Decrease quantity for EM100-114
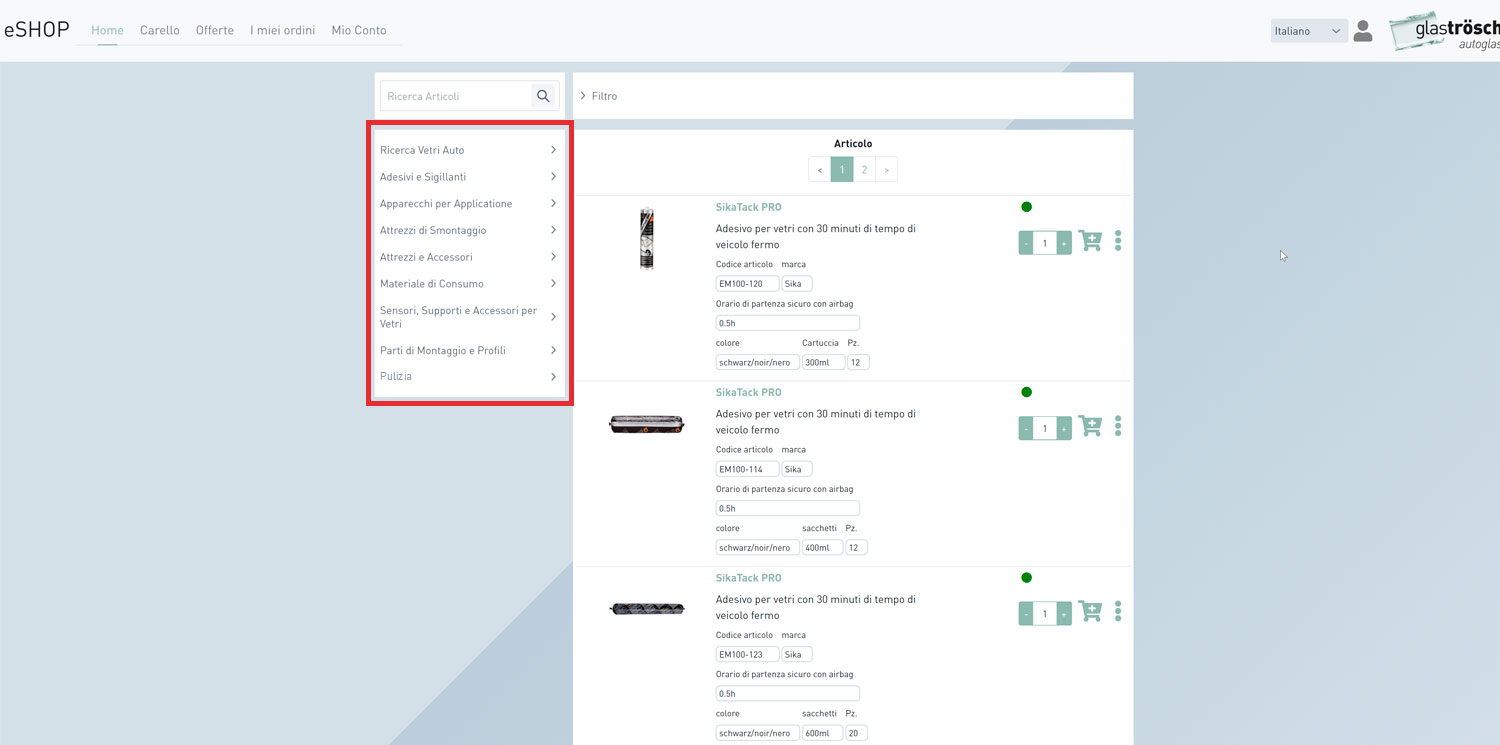This screenshot has height=745, width=1500. point(1026,428)
